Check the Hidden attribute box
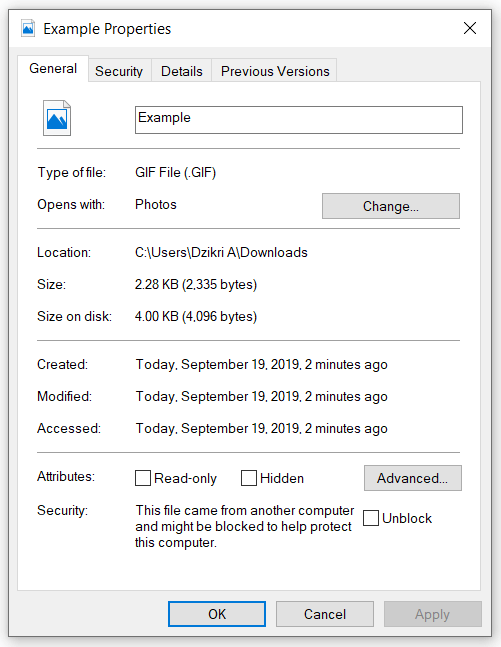The width and height of the screenshot is (501, 647). [249, 478]
